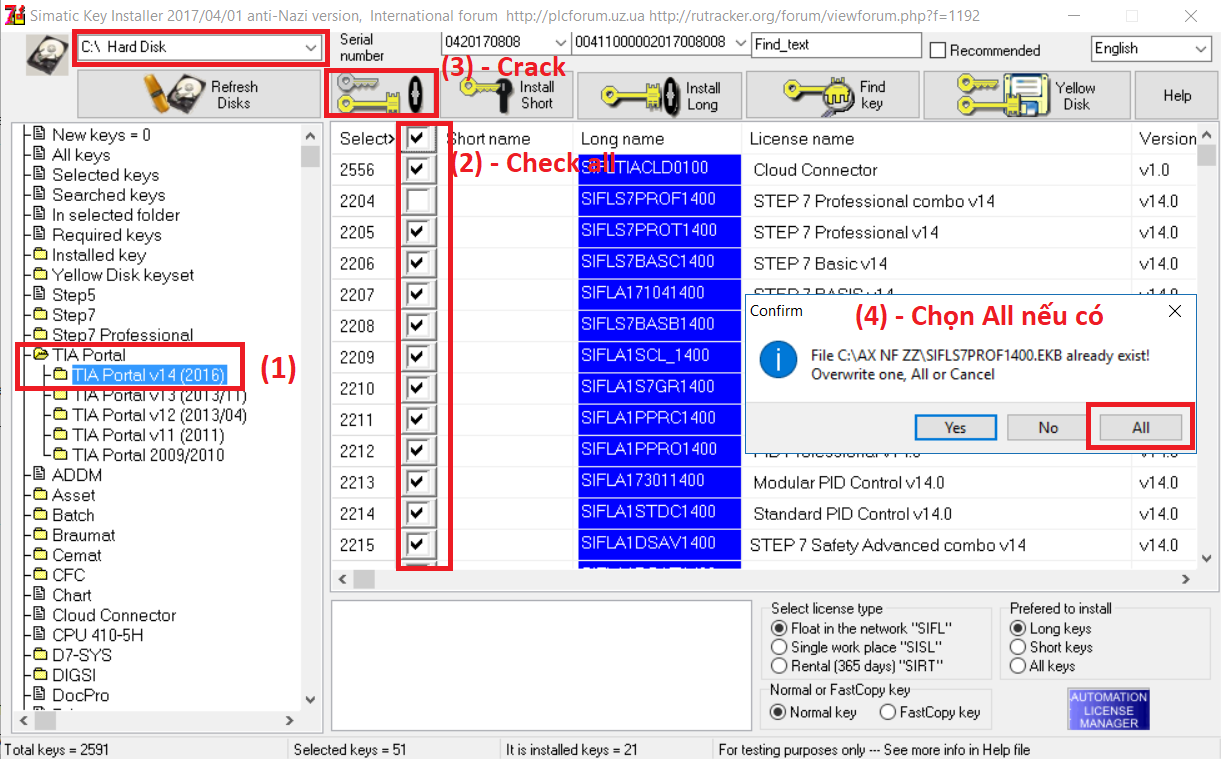This screenshot has height=759, width=1221.
Task: Select TIA Portal 2009/2010 folder
Action: pos(148,455)
